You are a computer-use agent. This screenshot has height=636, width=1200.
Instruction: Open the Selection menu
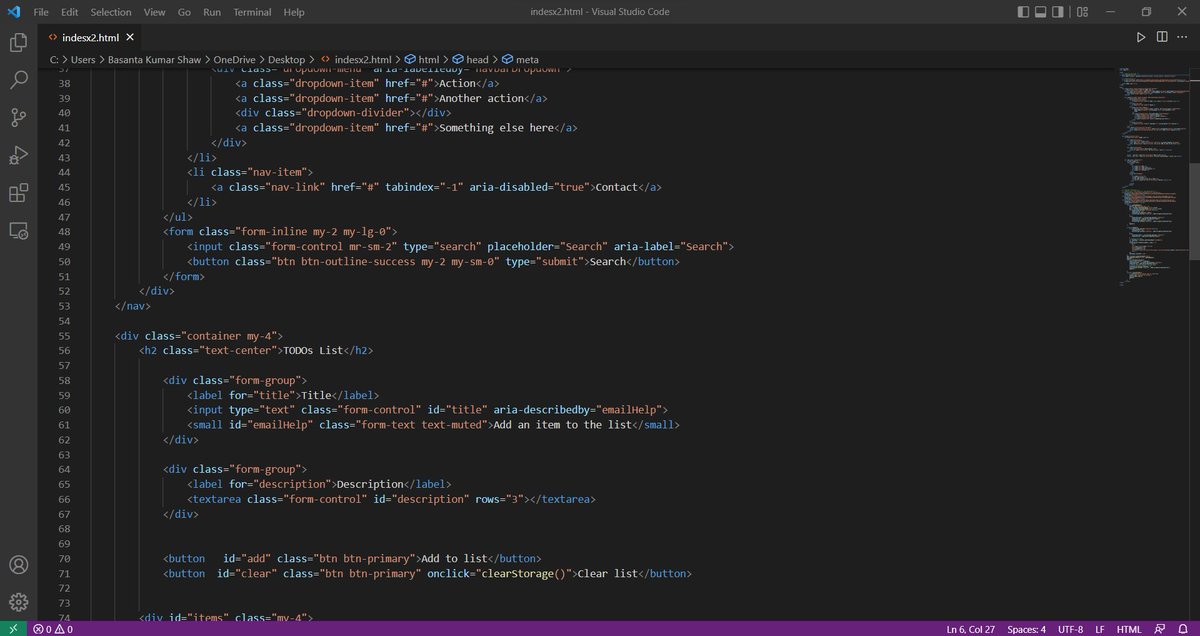[x=111, y=12]
